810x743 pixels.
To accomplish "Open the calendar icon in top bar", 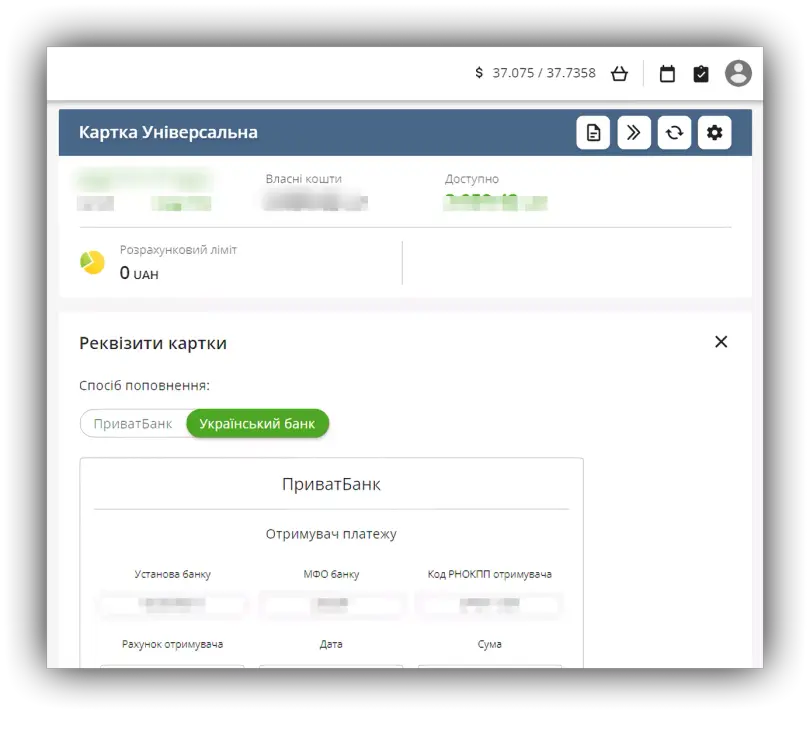I will click(667, 73).
